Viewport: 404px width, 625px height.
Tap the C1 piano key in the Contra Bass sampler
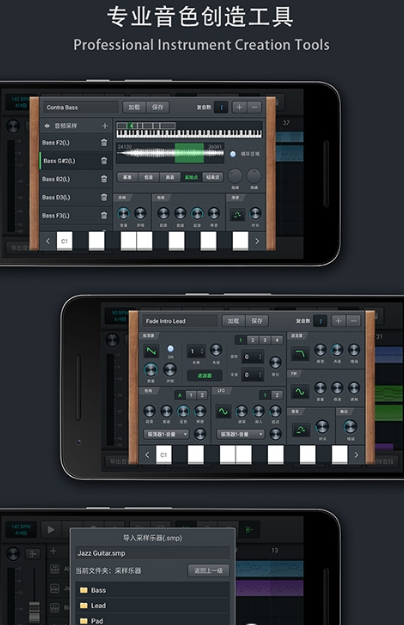pos(64,241)
